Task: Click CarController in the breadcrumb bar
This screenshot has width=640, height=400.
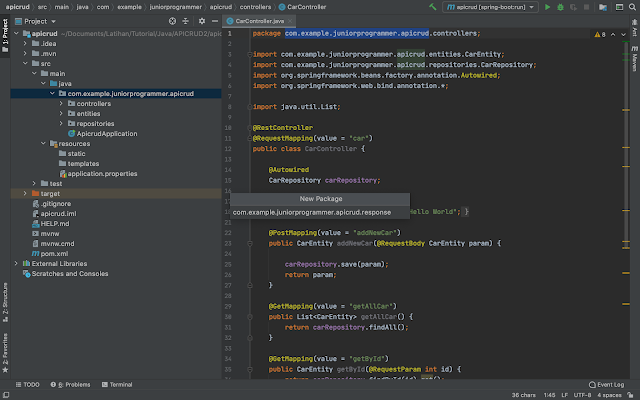Action: point(302,7)
